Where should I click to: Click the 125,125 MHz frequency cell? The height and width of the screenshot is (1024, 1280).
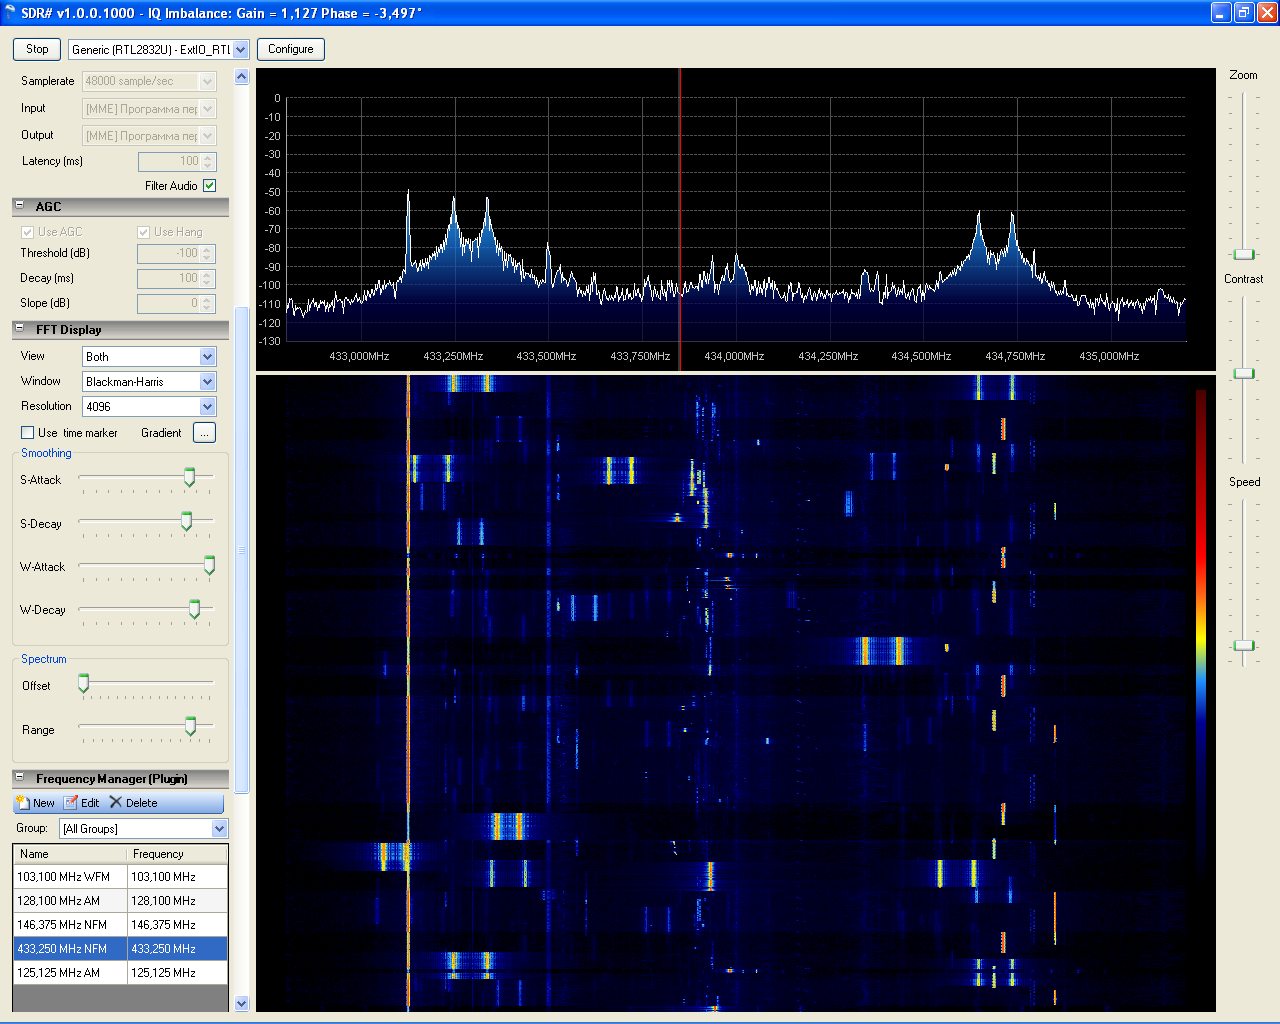point(178,973)
